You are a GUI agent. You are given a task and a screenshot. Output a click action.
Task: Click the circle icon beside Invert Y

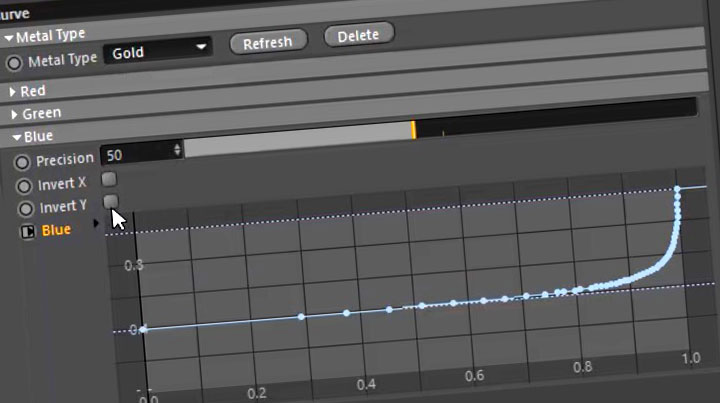23,209
